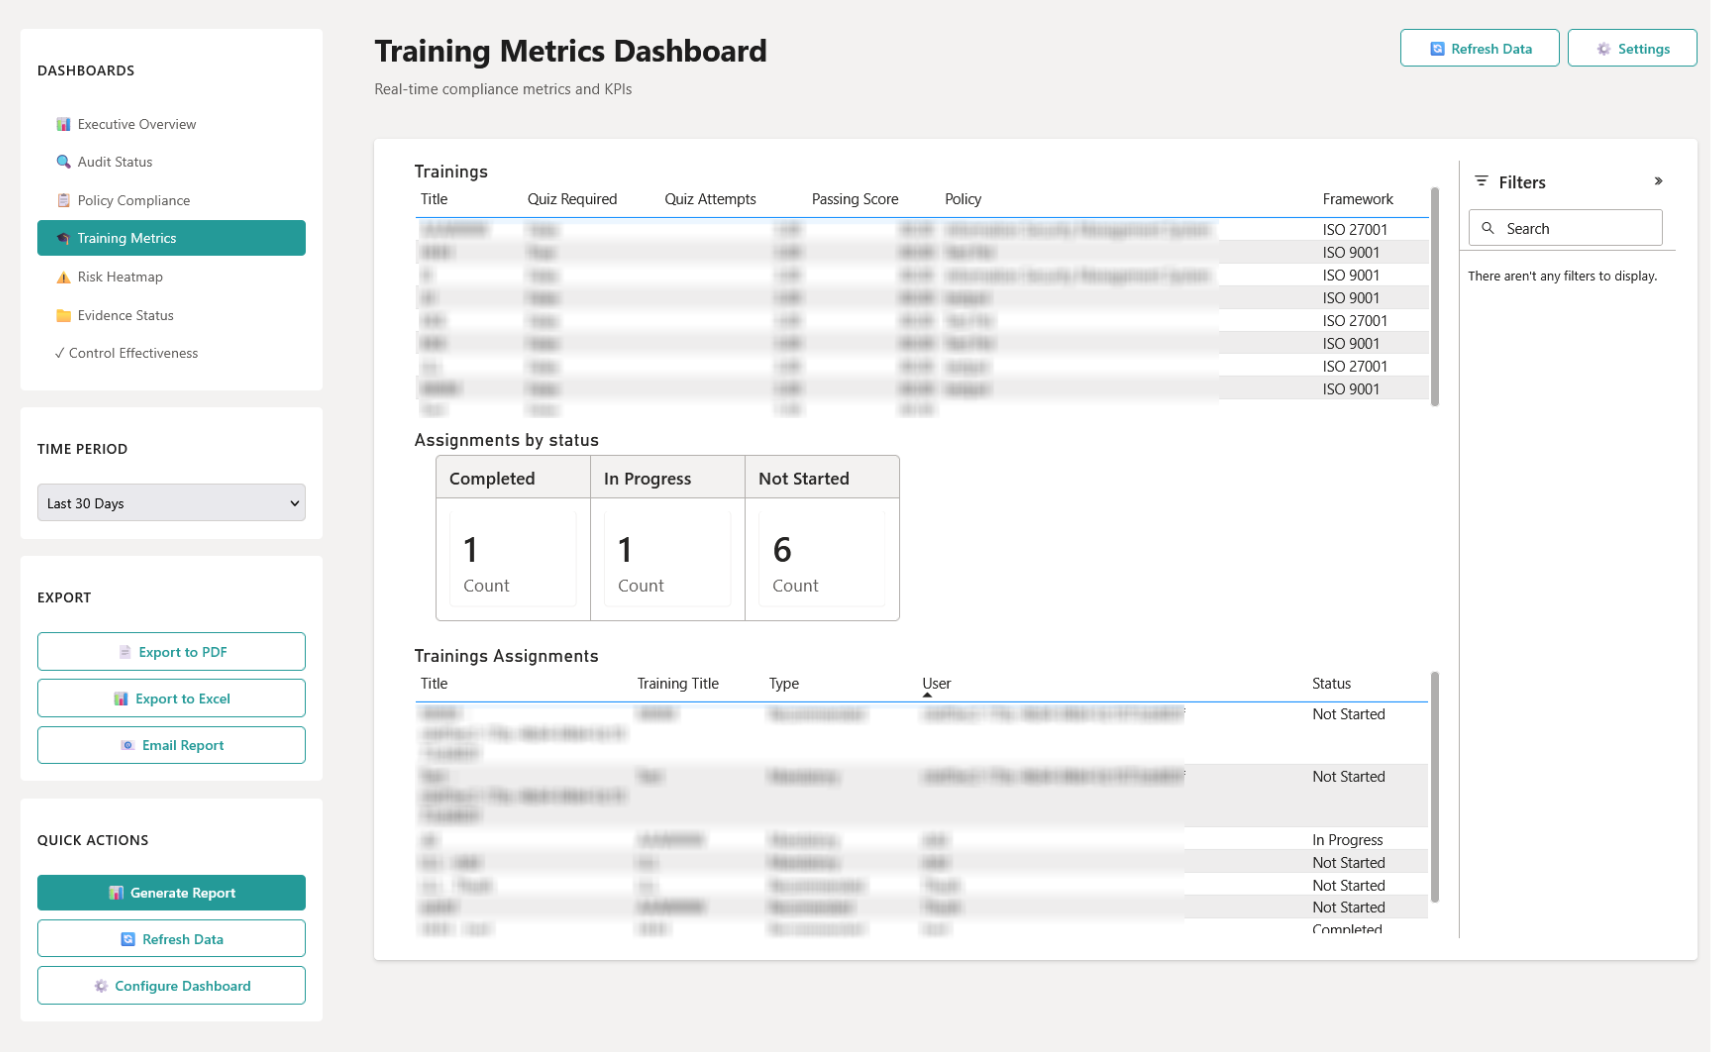Open Policy Compliance dashboard
The width and height of the screenshot is (1711, 1052).
click(x=171, y=200)
